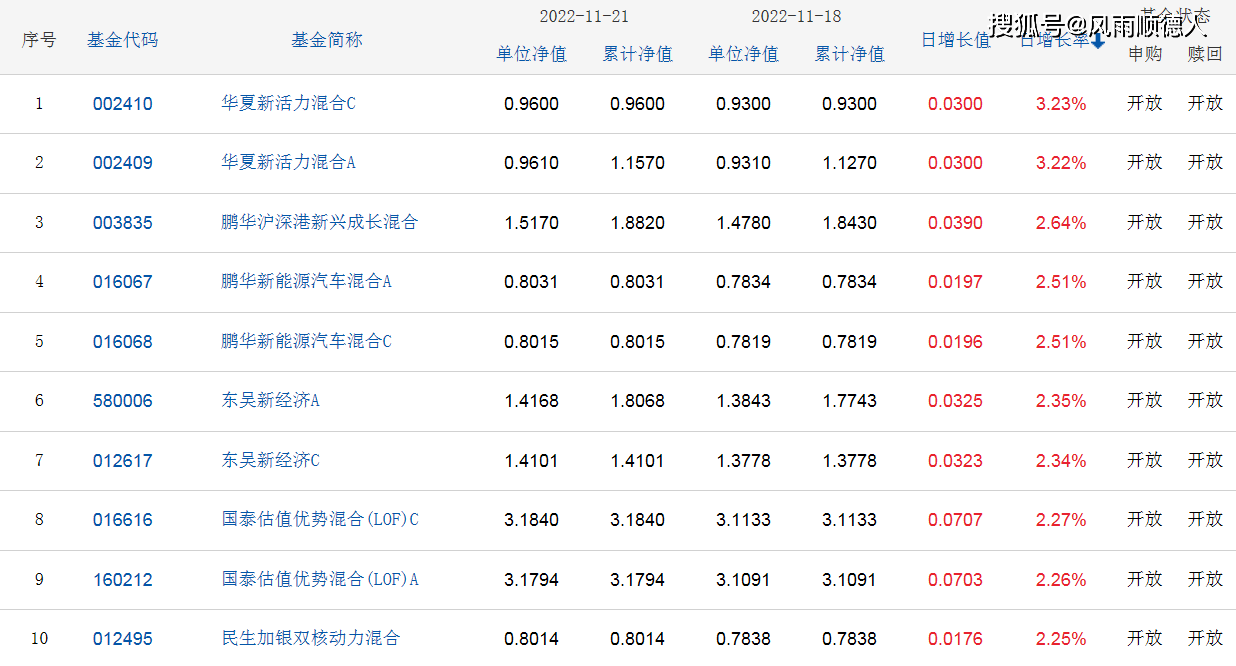Select growth rate 2.64%
The width and height of the screenshot is (1236, 666).
coord(1061,223)
